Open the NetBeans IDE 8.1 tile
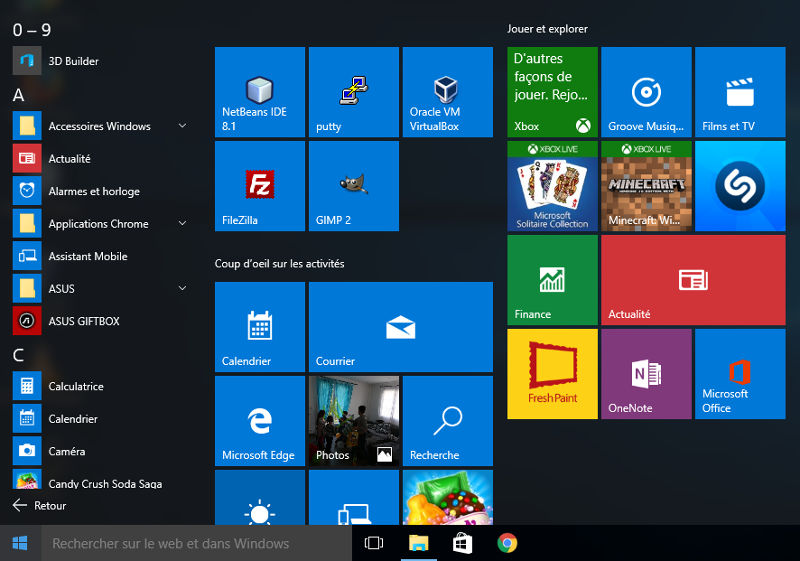This screenshot has width=800, height=561. point(260,92)
